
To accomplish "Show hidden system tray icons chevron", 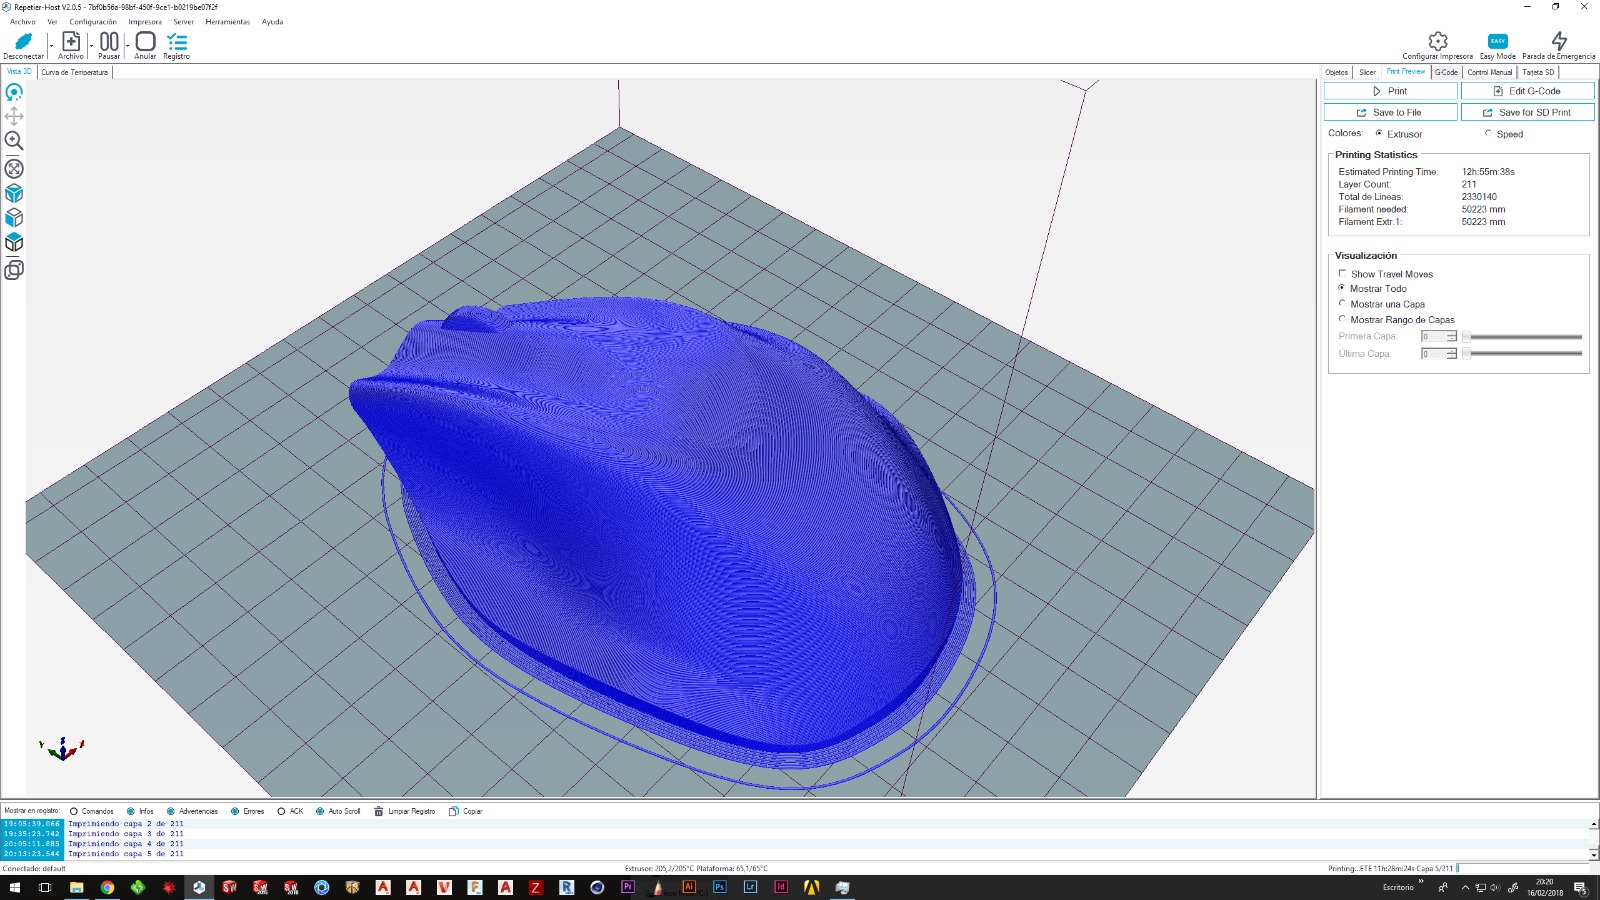I will (1466, 887).
